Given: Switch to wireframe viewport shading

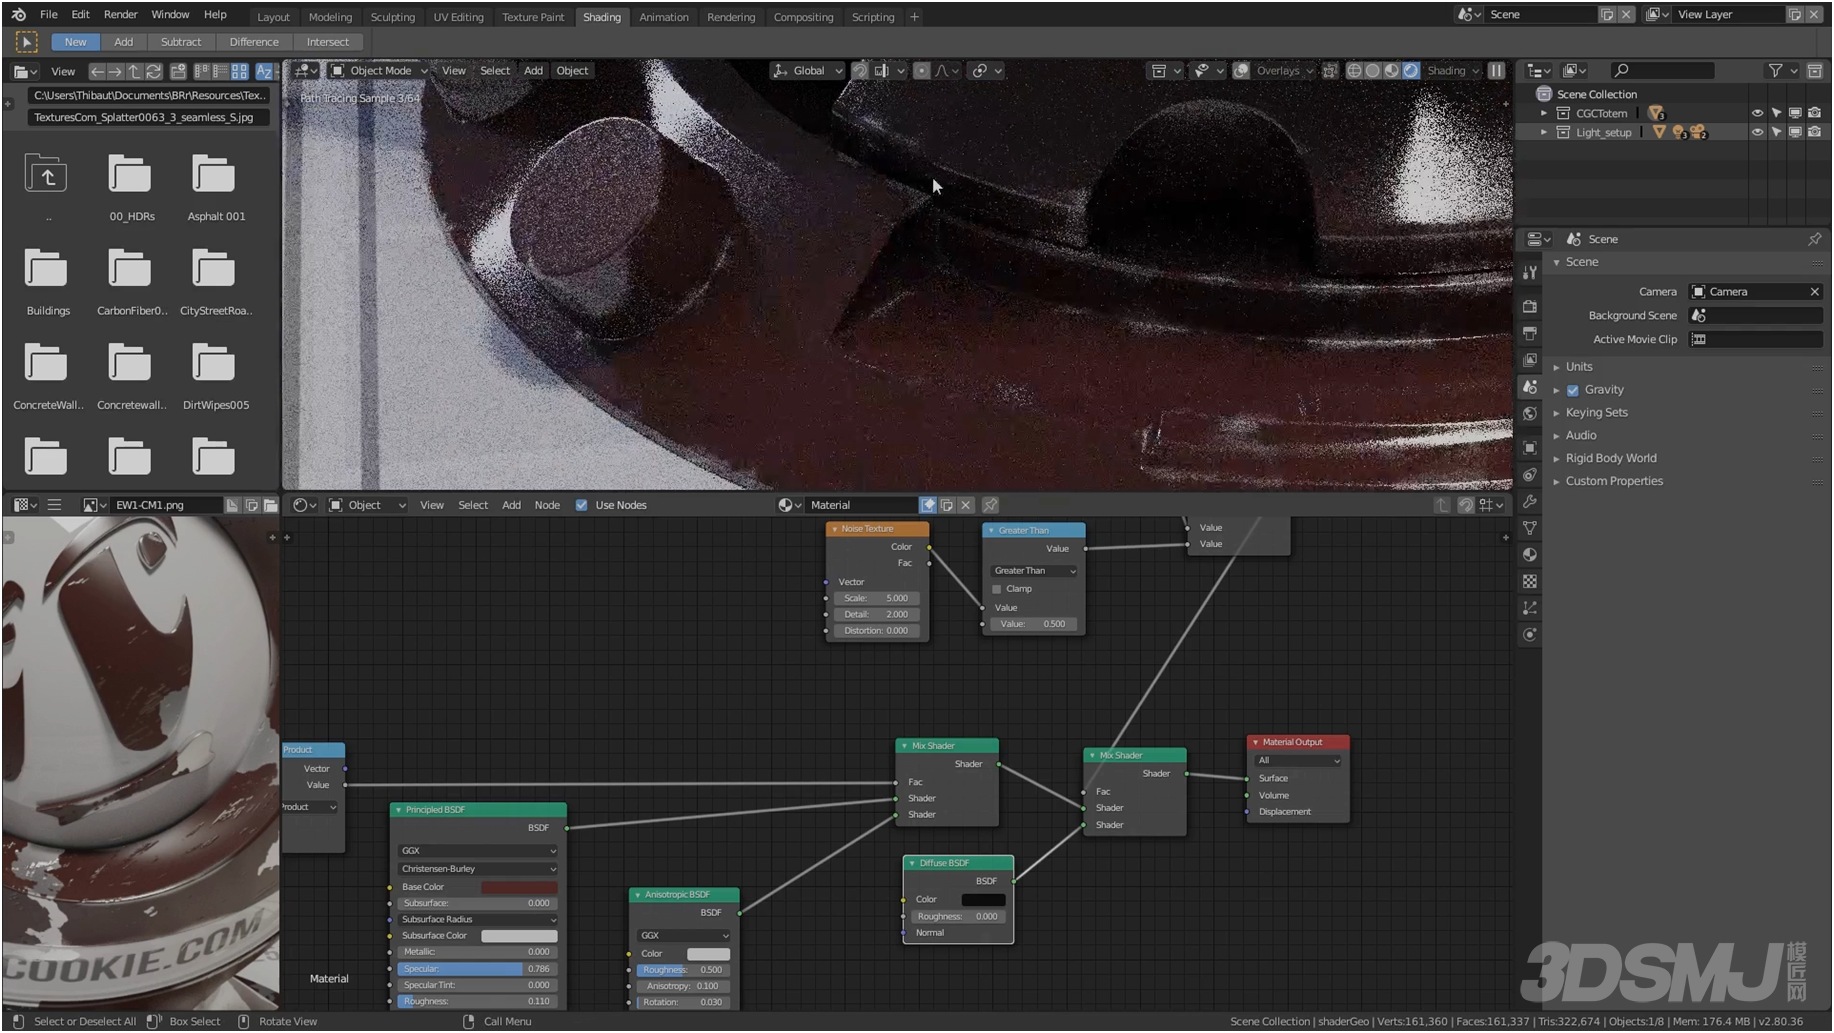Looking at the screenshot, I should point(1354,71).
